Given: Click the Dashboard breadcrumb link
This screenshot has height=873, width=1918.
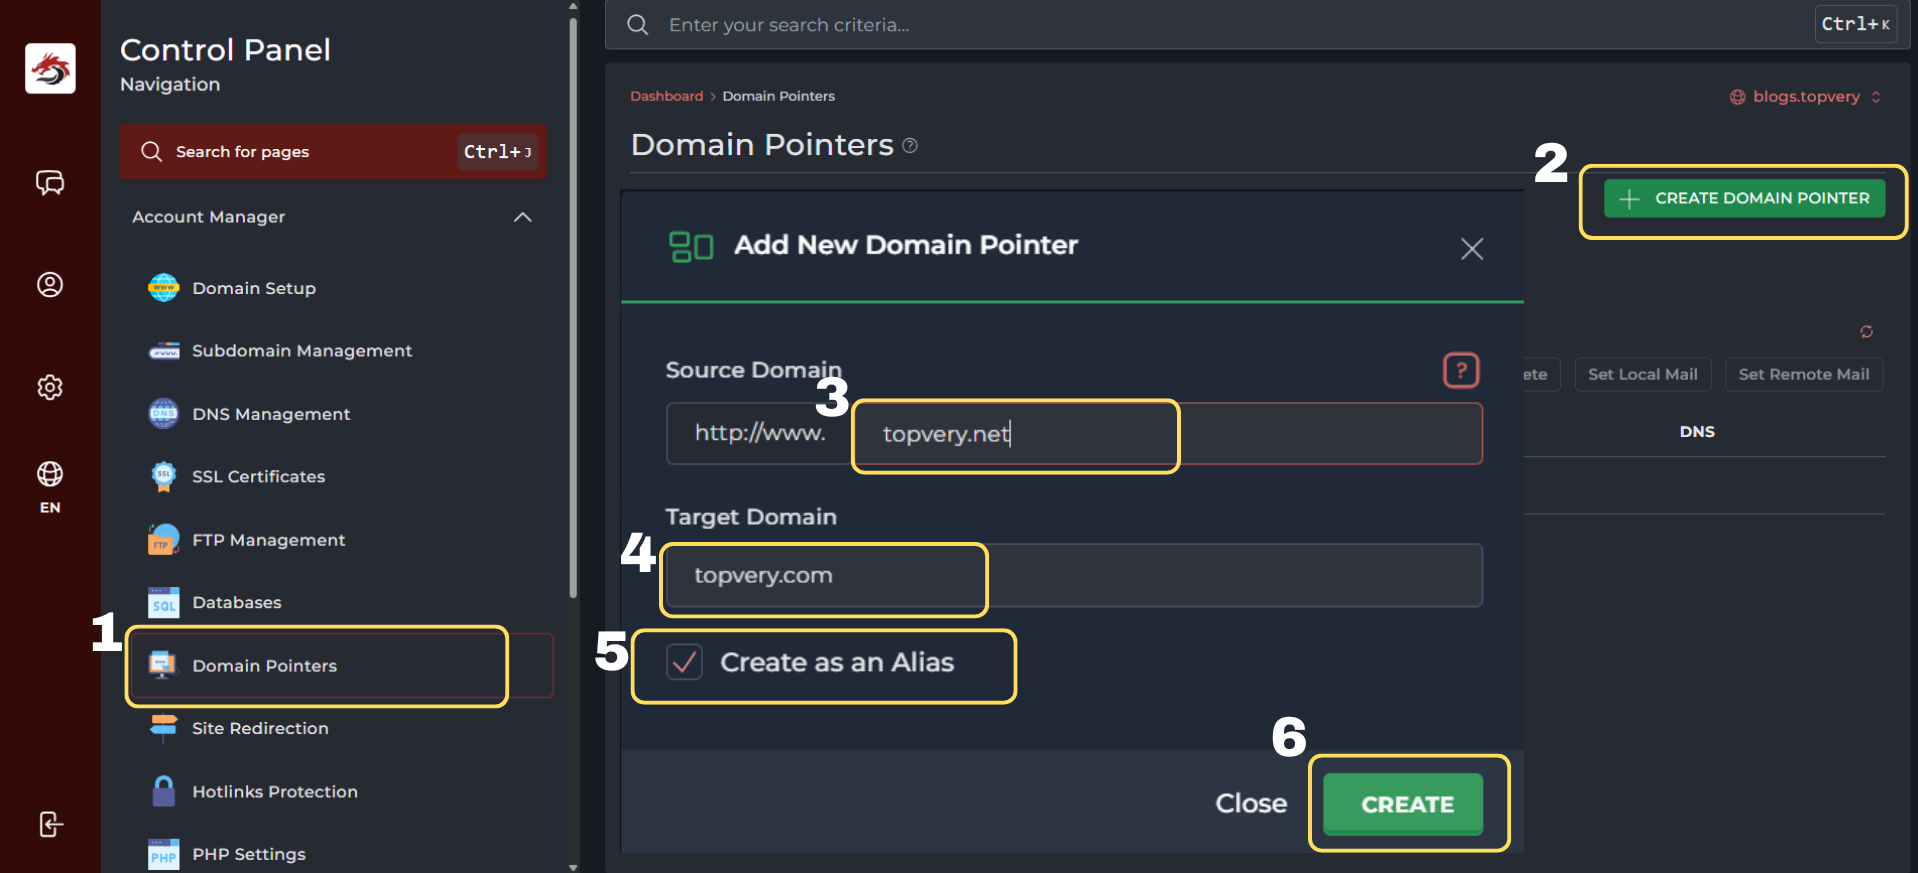Looking at the screenshot, I should pyautogui.click(x=666, y=97).
